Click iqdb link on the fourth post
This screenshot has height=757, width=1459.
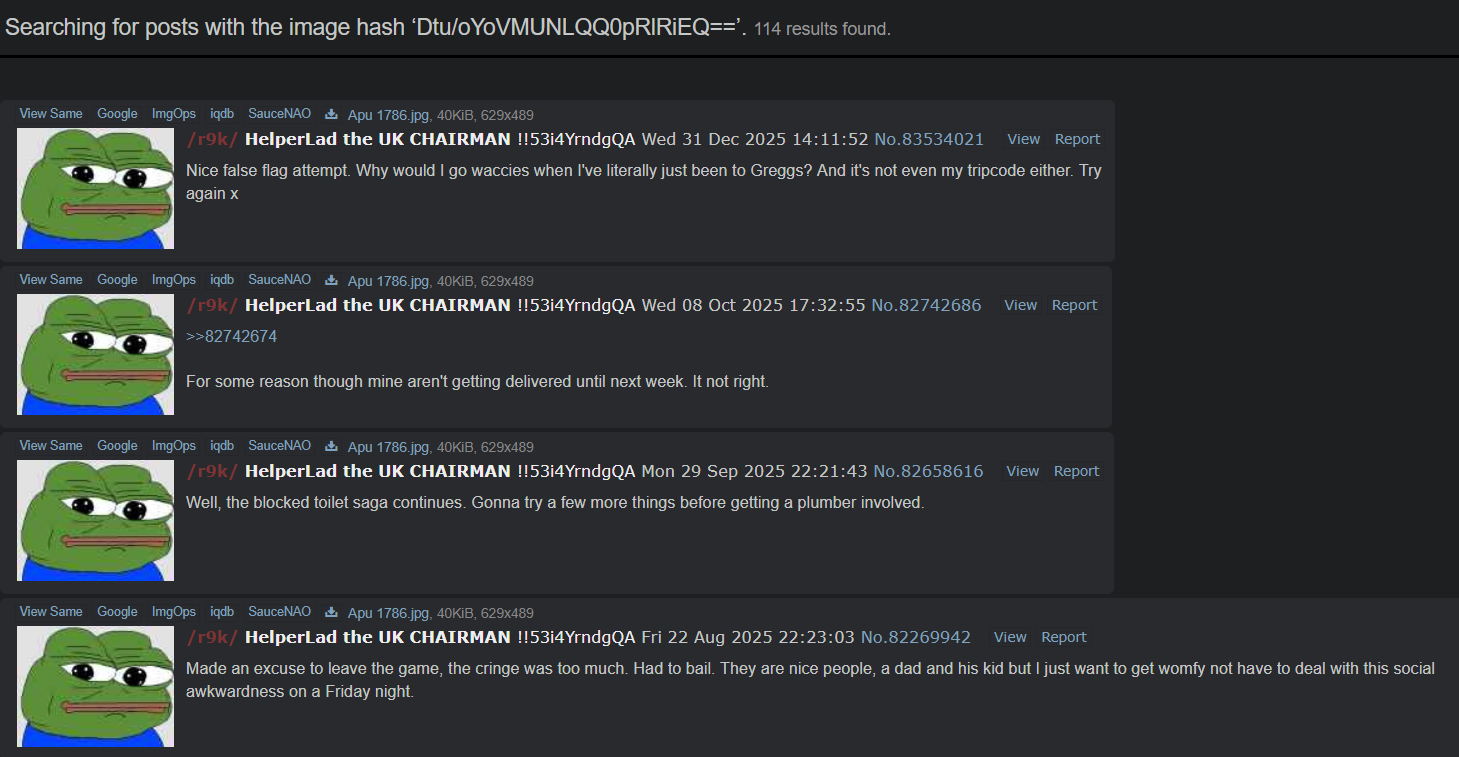[222, 612]
